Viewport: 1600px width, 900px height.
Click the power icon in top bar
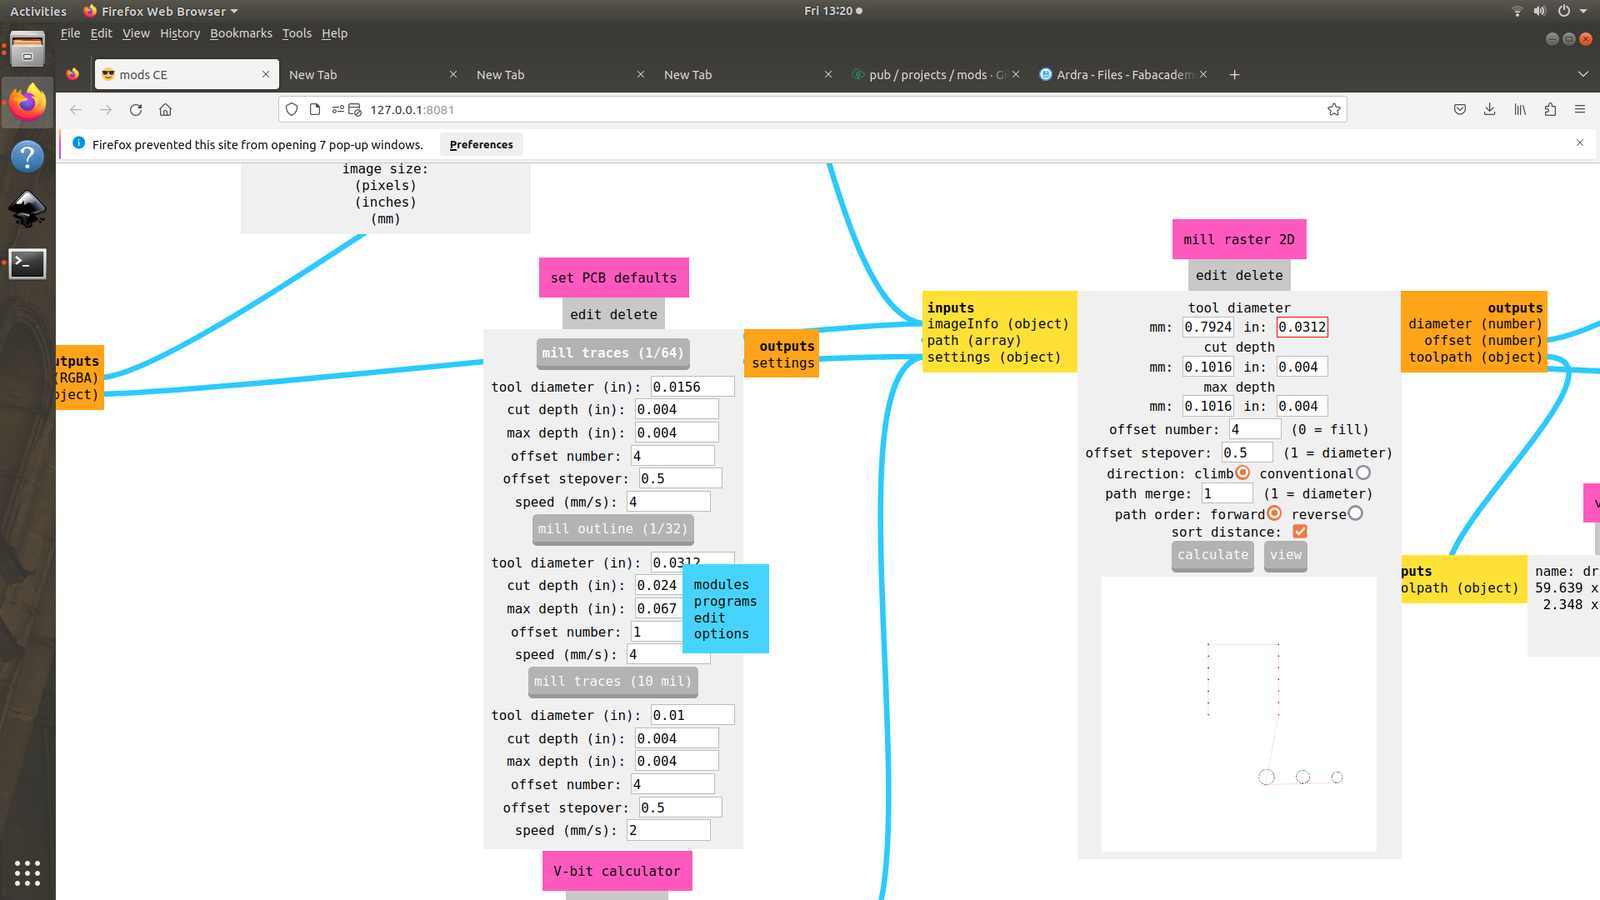(x=1564, y=11)
